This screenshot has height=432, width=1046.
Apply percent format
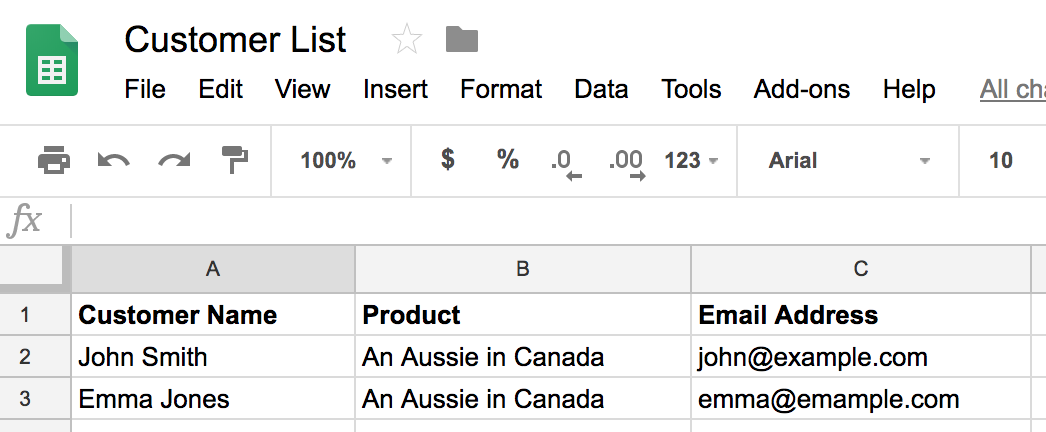(x=508, y=159)
